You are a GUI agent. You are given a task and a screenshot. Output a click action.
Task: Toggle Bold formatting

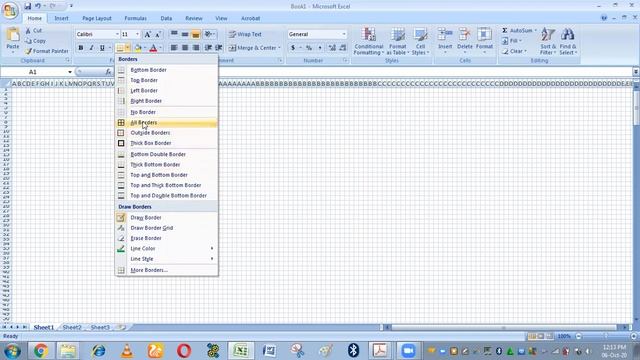pos(81,48)
